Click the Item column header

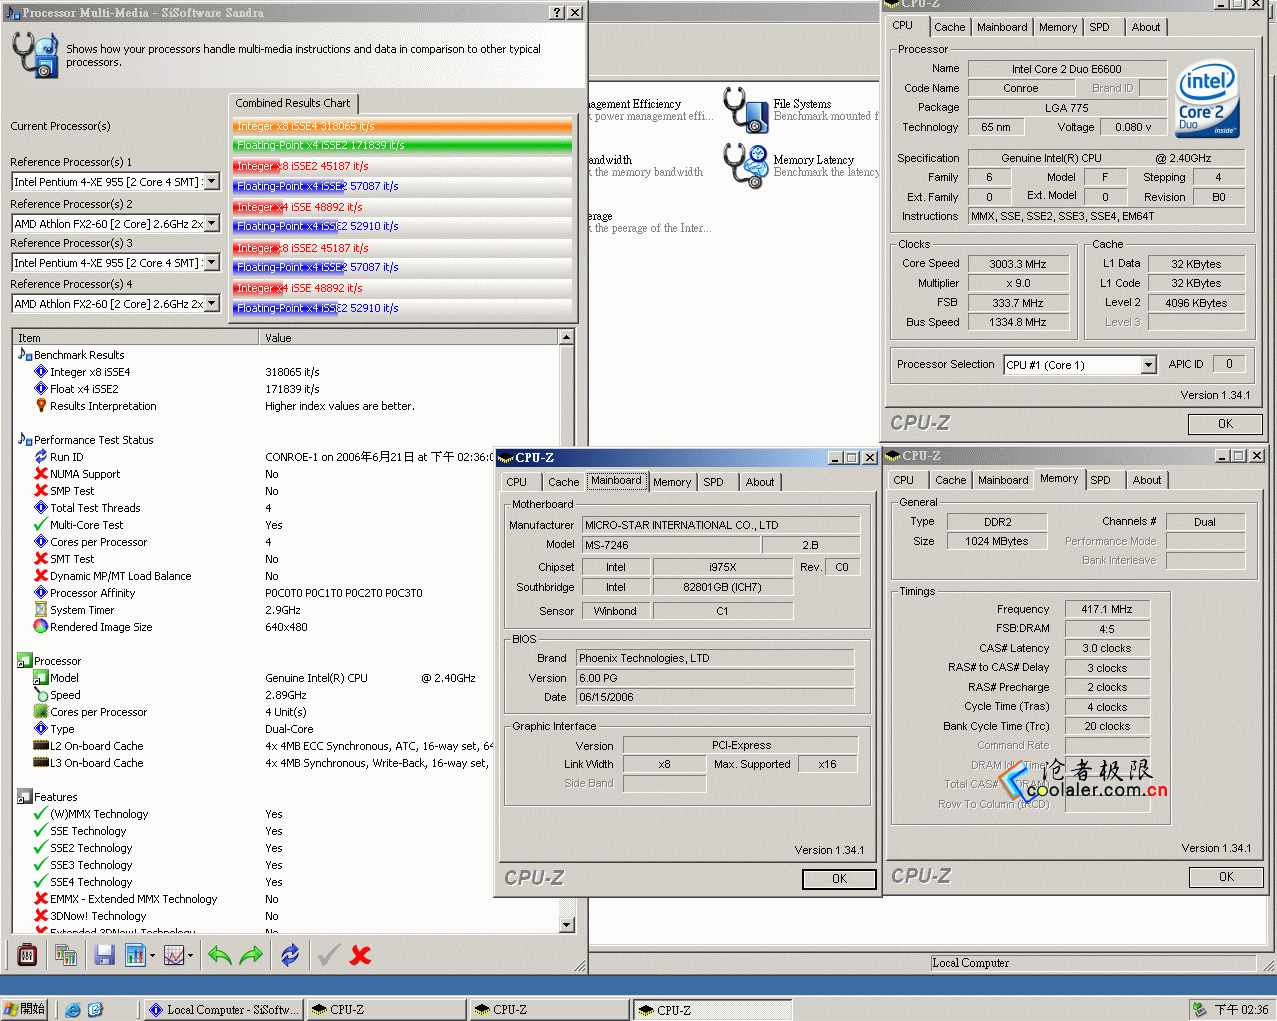click(136, 338)
